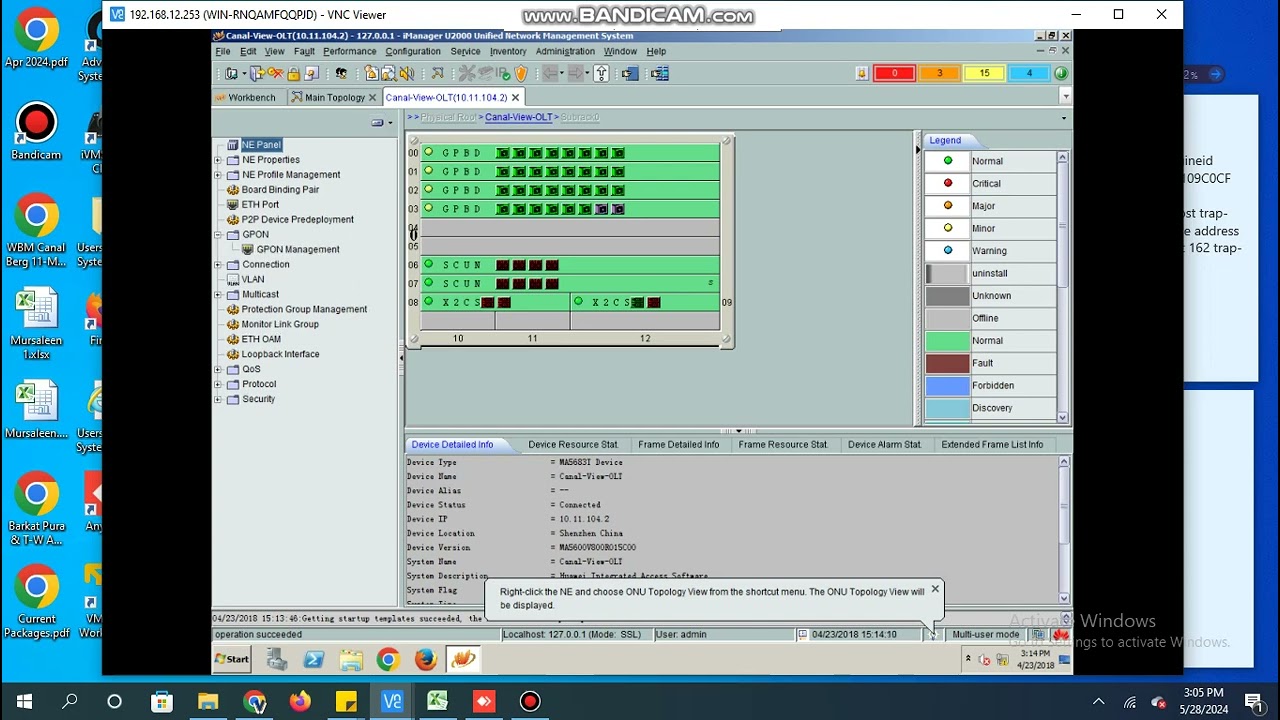The height and width of the screenshot is (720, 1280).
Task: Collapse the GPON tree node
Action: click(218, 235)
